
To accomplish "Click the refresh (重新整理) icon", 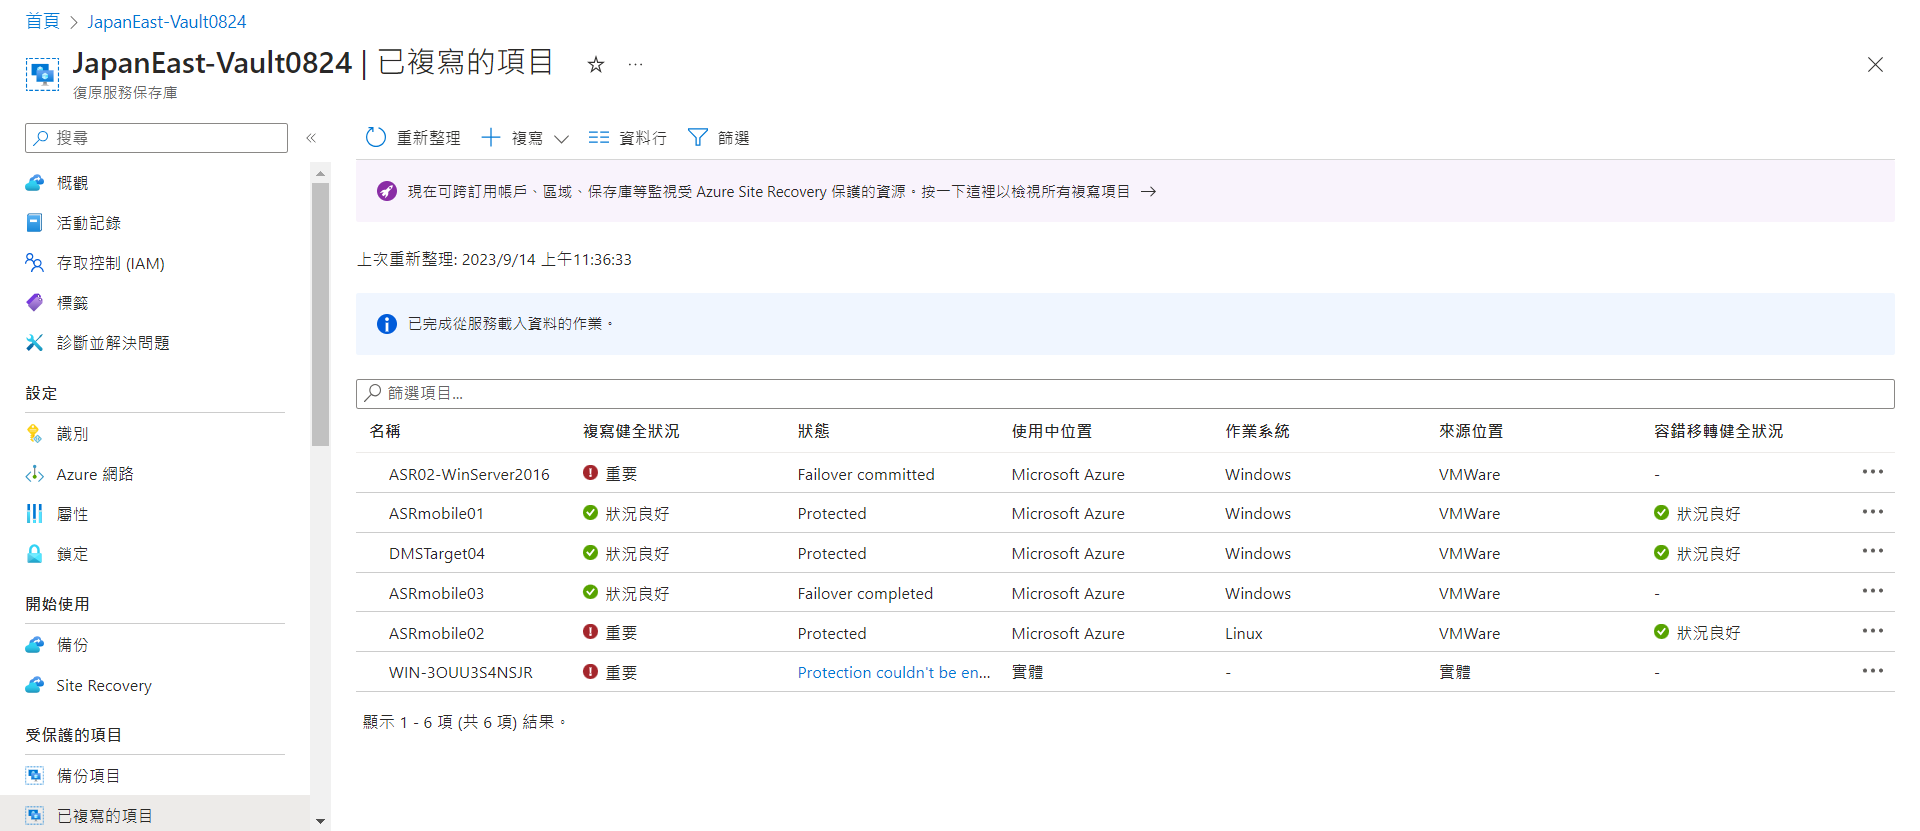I will tap(376, 137).
